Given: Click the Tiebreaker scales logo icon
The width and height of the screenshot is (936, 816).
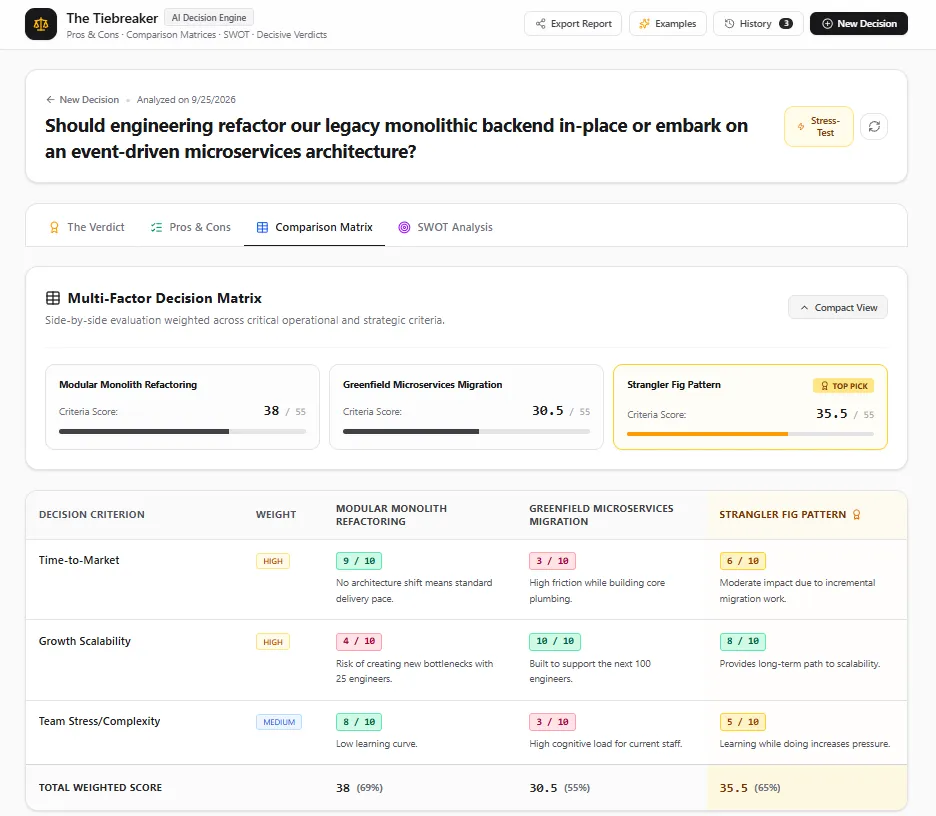Looking at the screenshot, I should [41, 24].
